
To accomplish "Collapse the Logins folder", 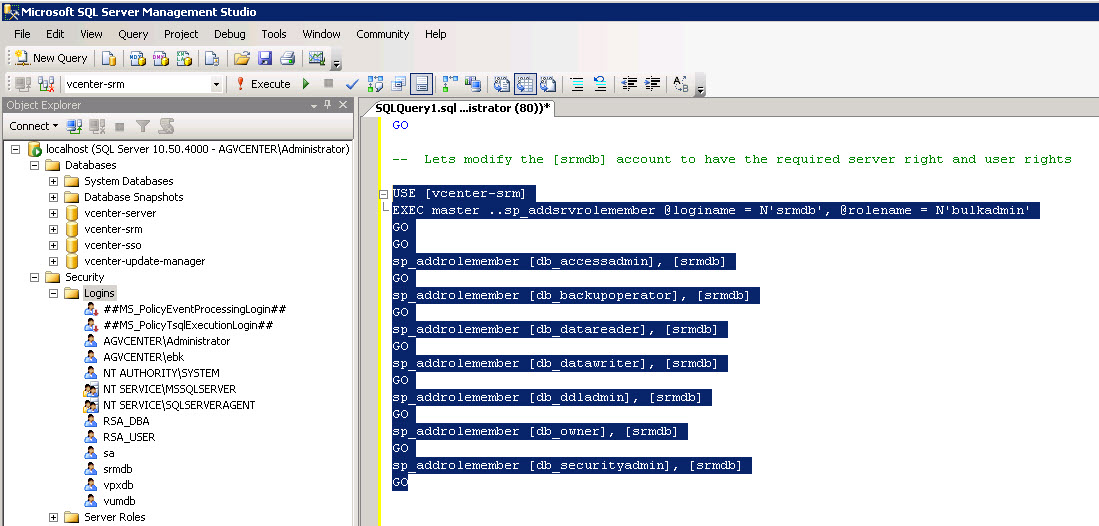I will coord(53,293).
